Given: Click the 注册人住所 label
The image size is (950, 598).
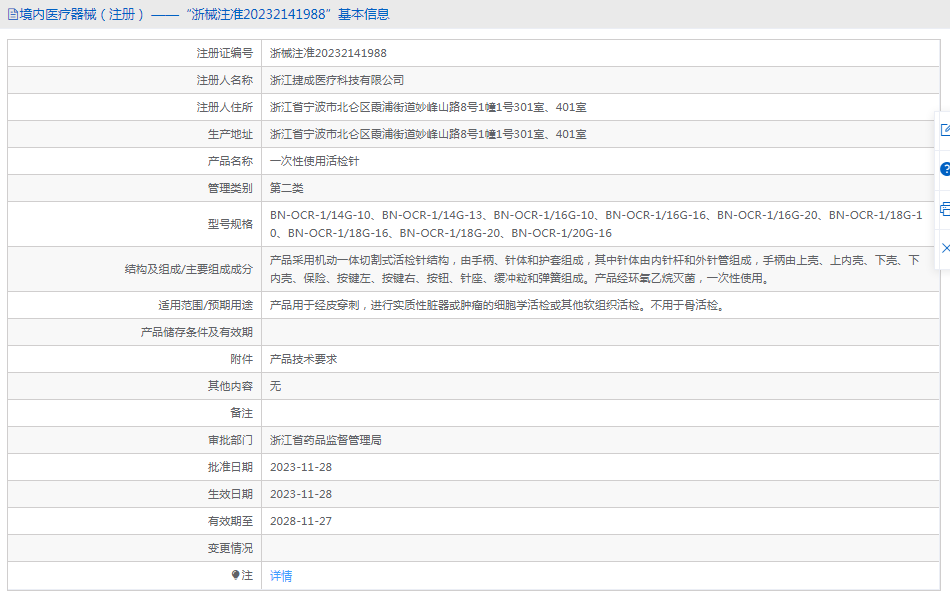Looking at the screenshot, I should (224, 107).
